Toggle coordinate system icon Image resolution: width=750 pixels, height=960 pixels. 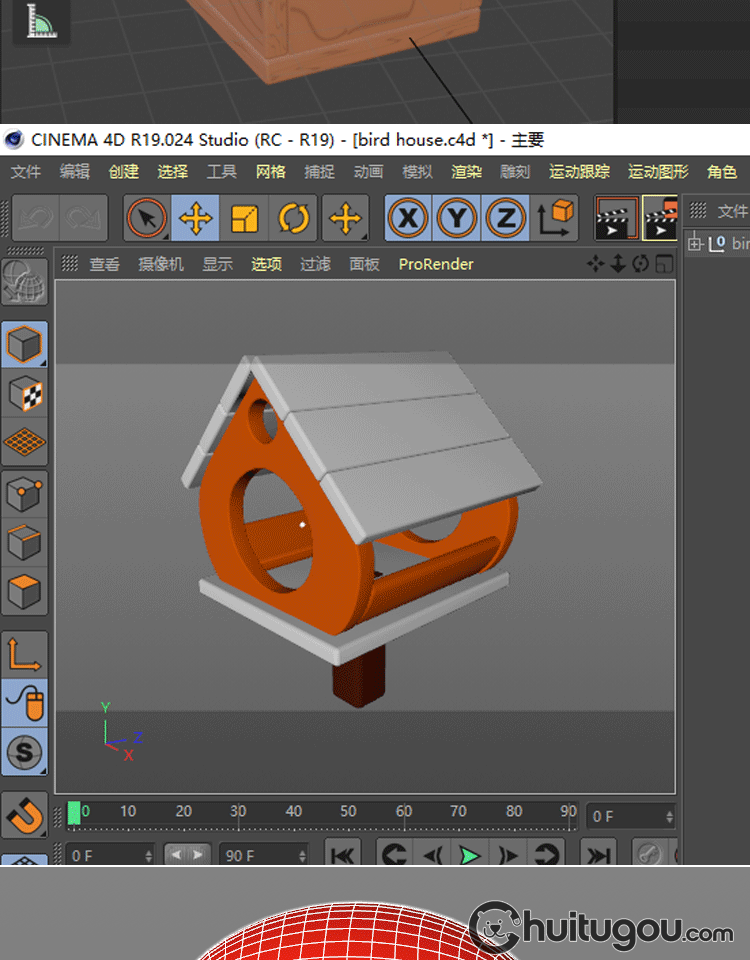click(555, 218)
